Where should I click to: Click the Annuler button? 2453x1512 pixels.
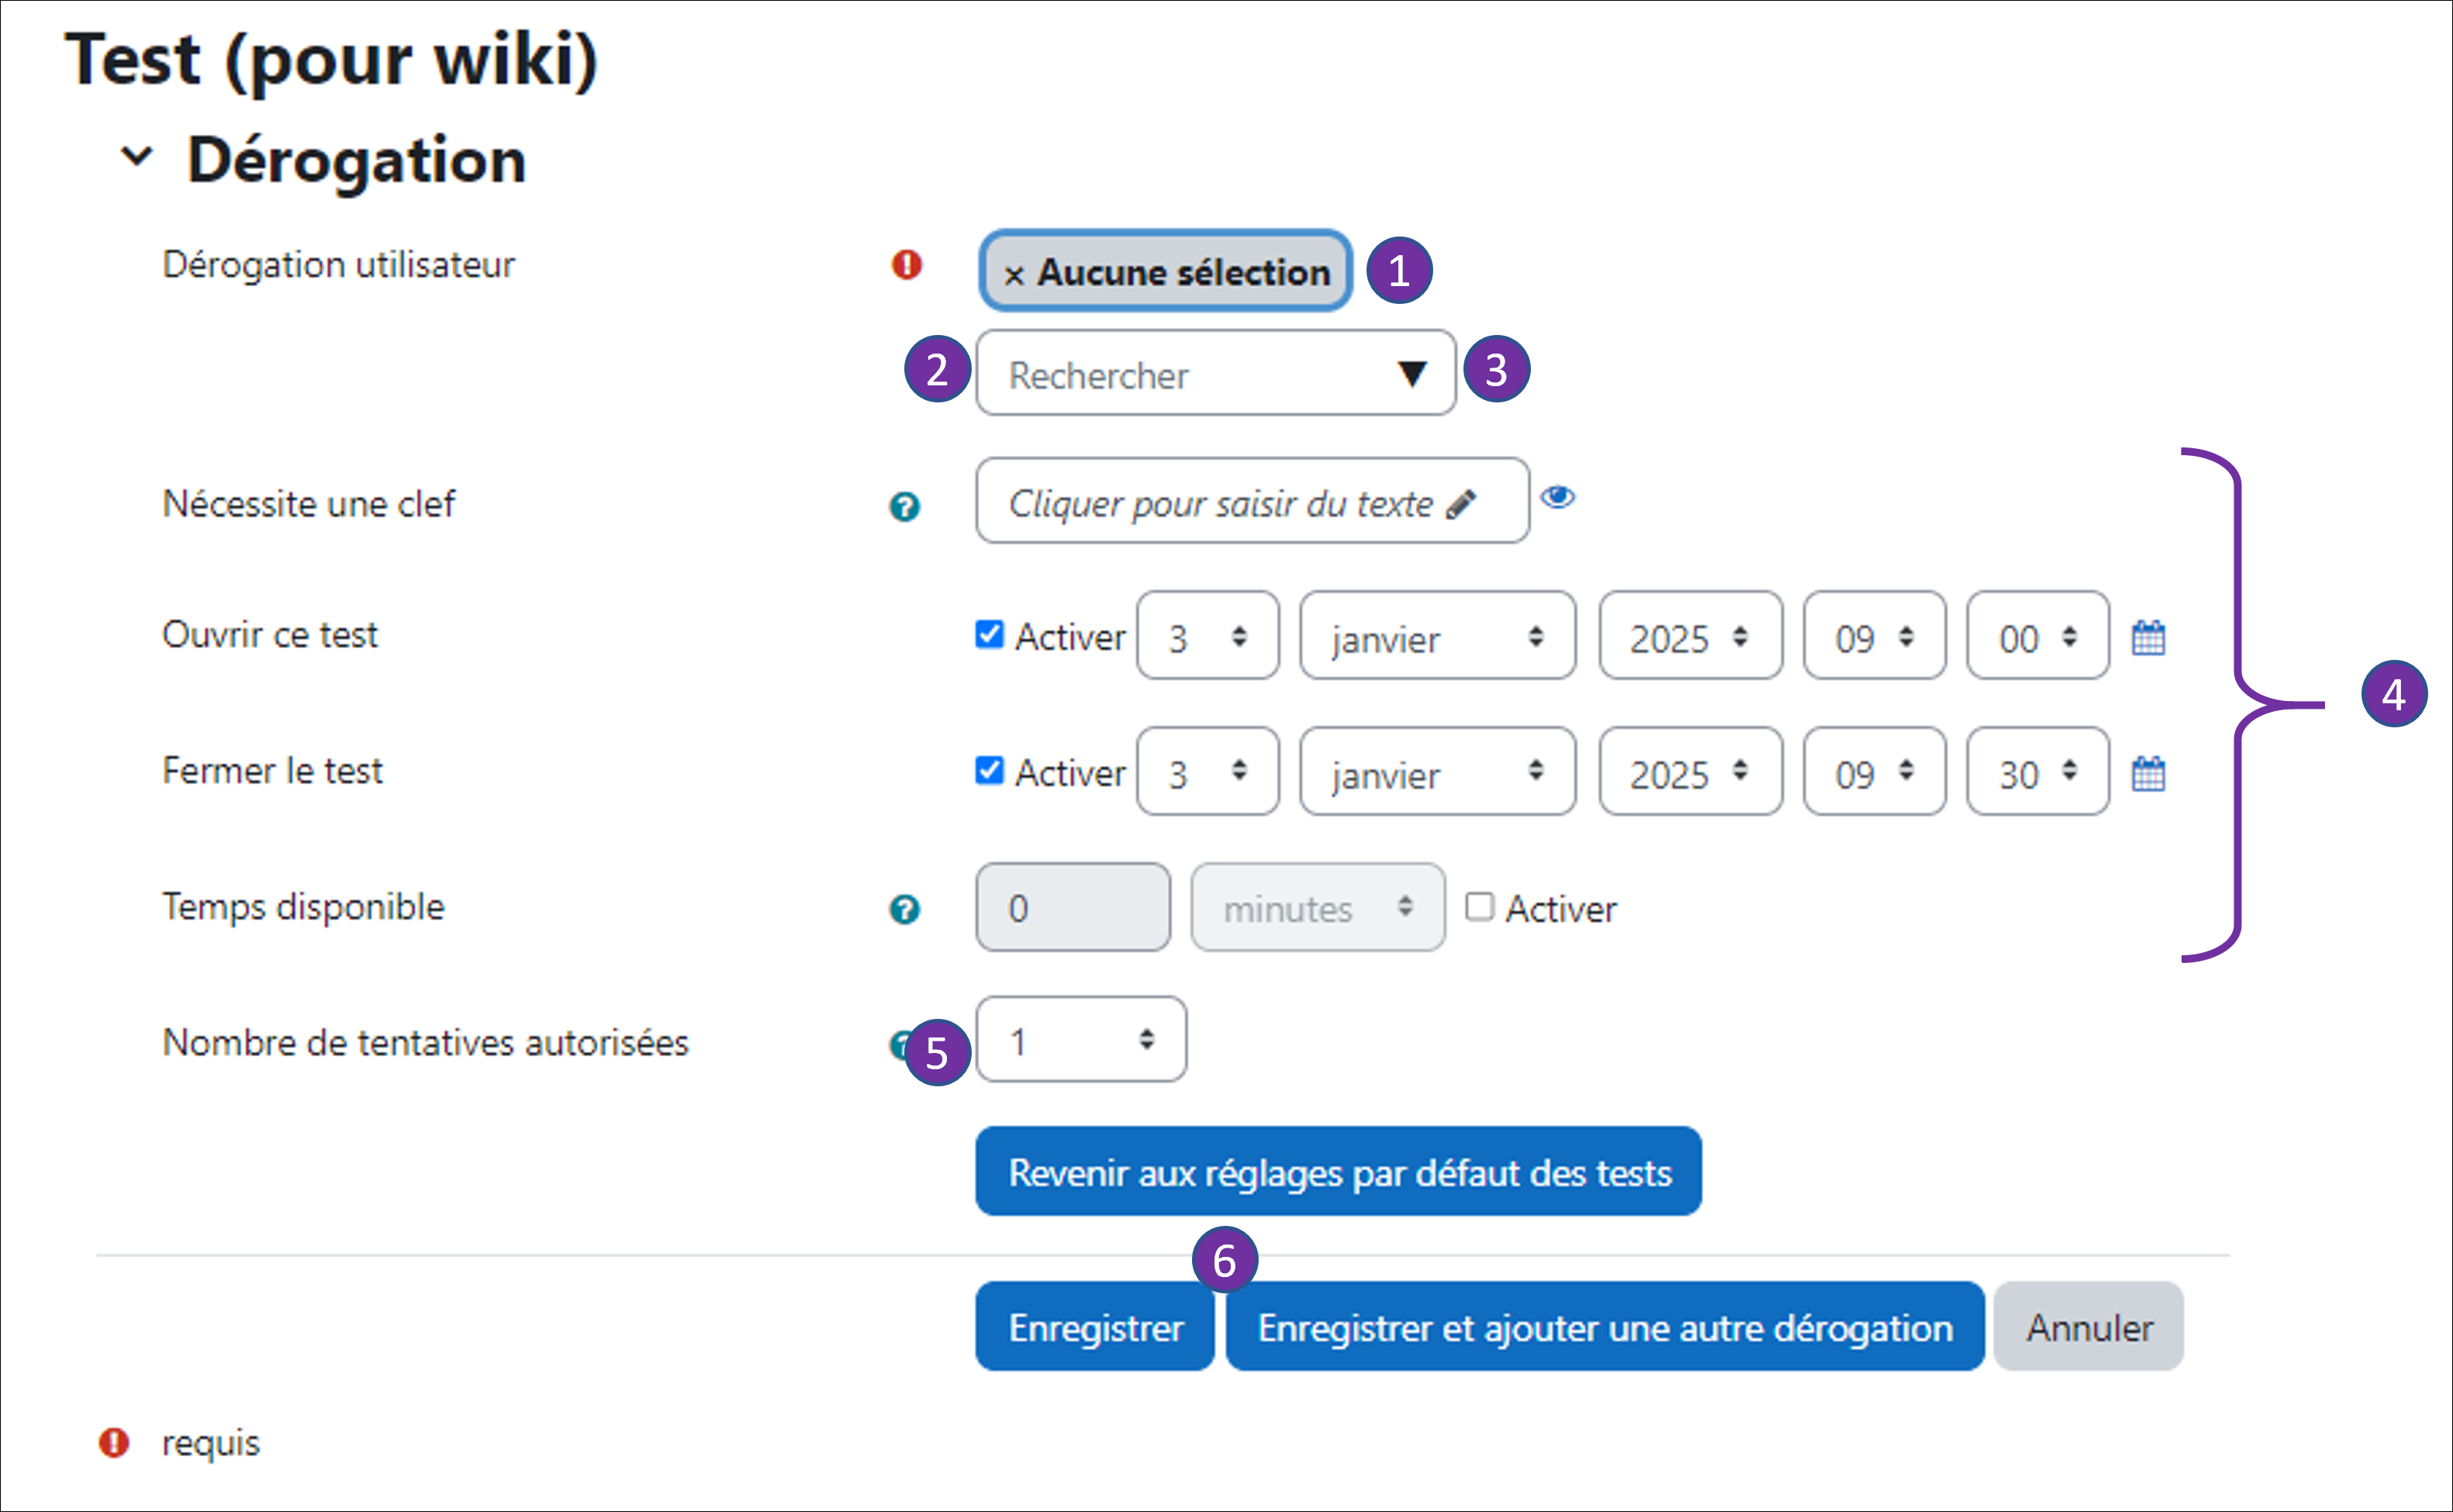pyautogui.click(x=2088, y=1327)
